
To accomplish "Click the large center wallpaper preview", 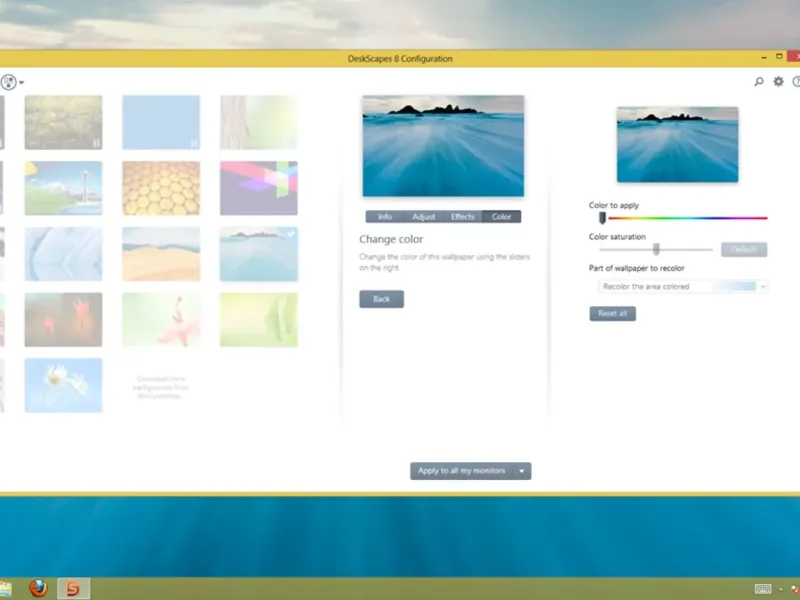I will [x=443, y=146].
